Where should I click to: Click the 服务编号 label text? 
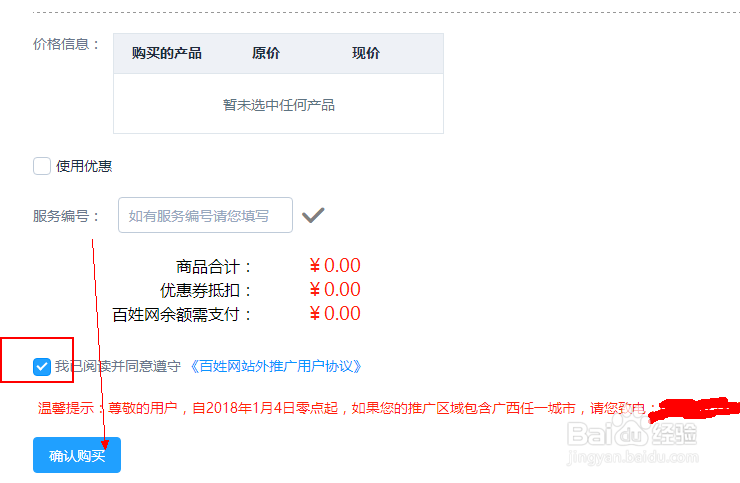pos(67,215)
